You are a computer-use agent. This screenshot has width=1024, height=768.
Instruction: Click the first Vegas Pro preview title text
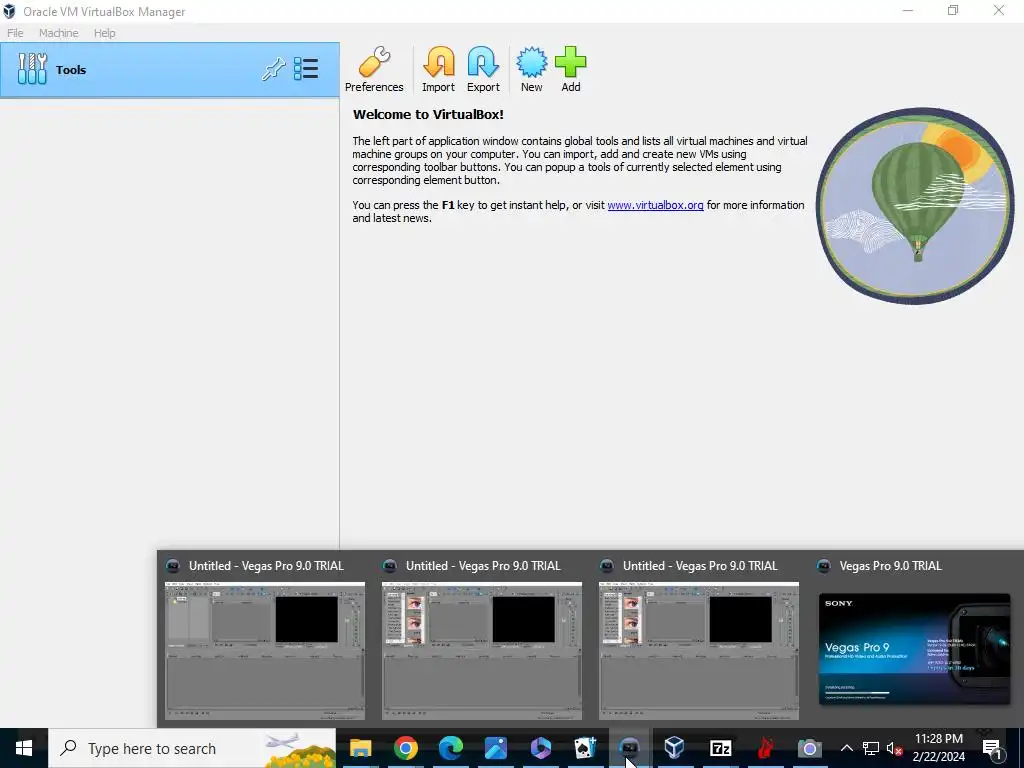tap(266, 566)
